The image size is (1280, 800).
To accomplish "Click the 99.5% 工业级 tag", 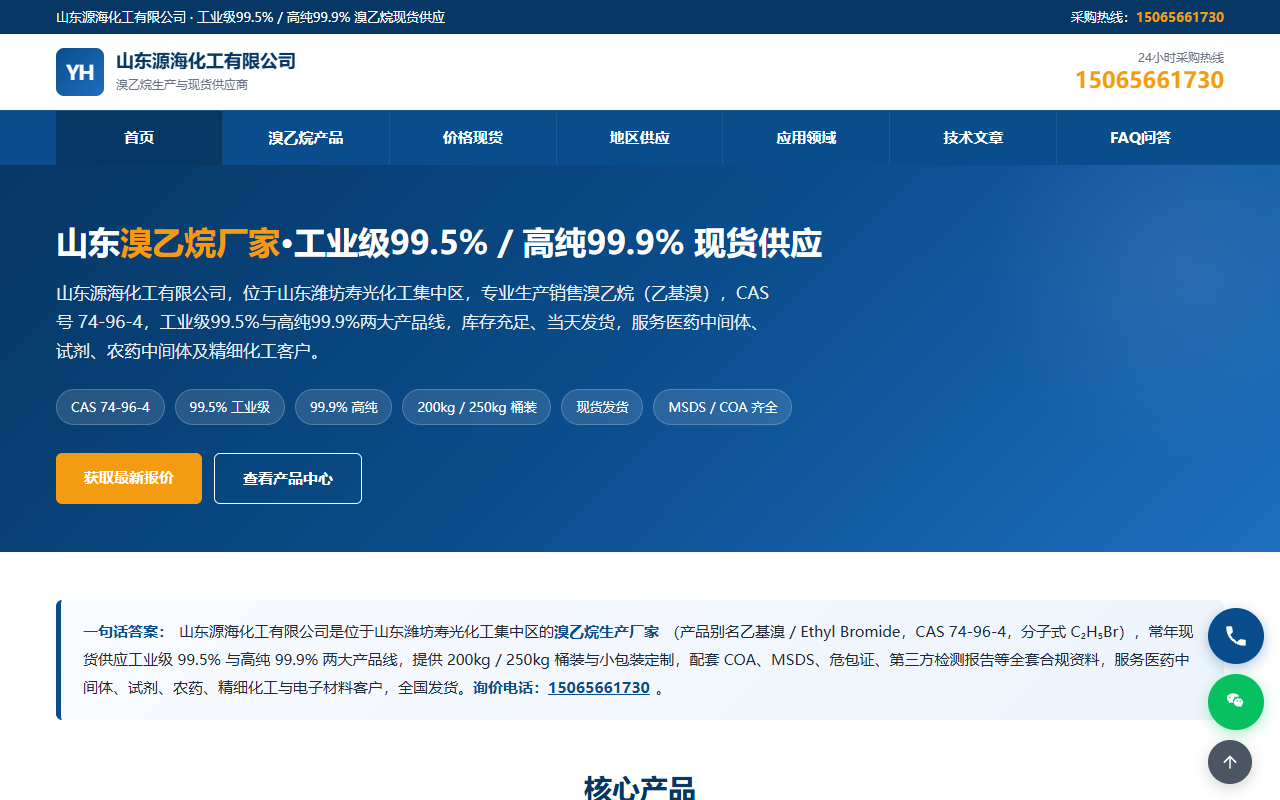I will point(230,407).
